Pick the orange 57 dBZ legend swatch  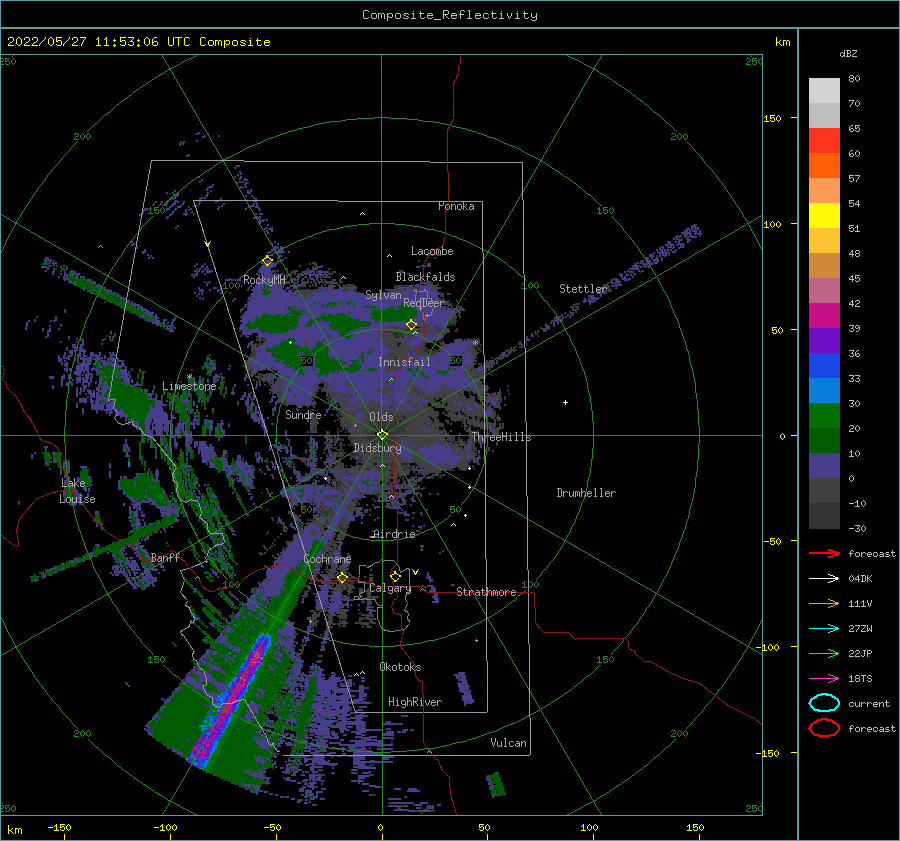[x=824, y=166]
